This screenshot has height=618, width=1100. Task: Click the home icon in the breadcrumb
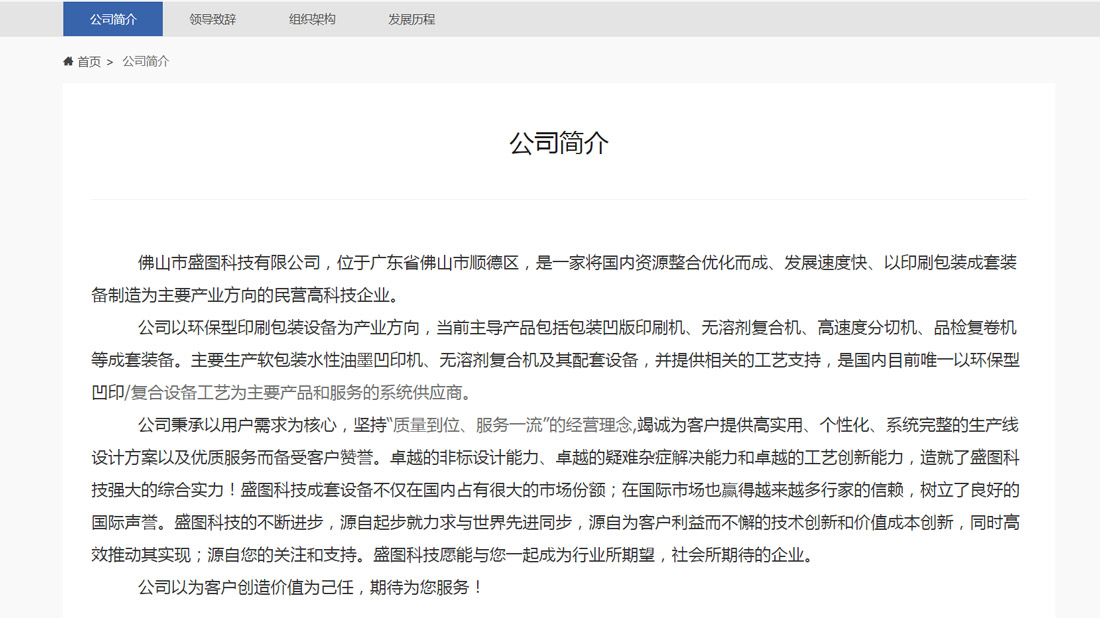coord(67,61)
